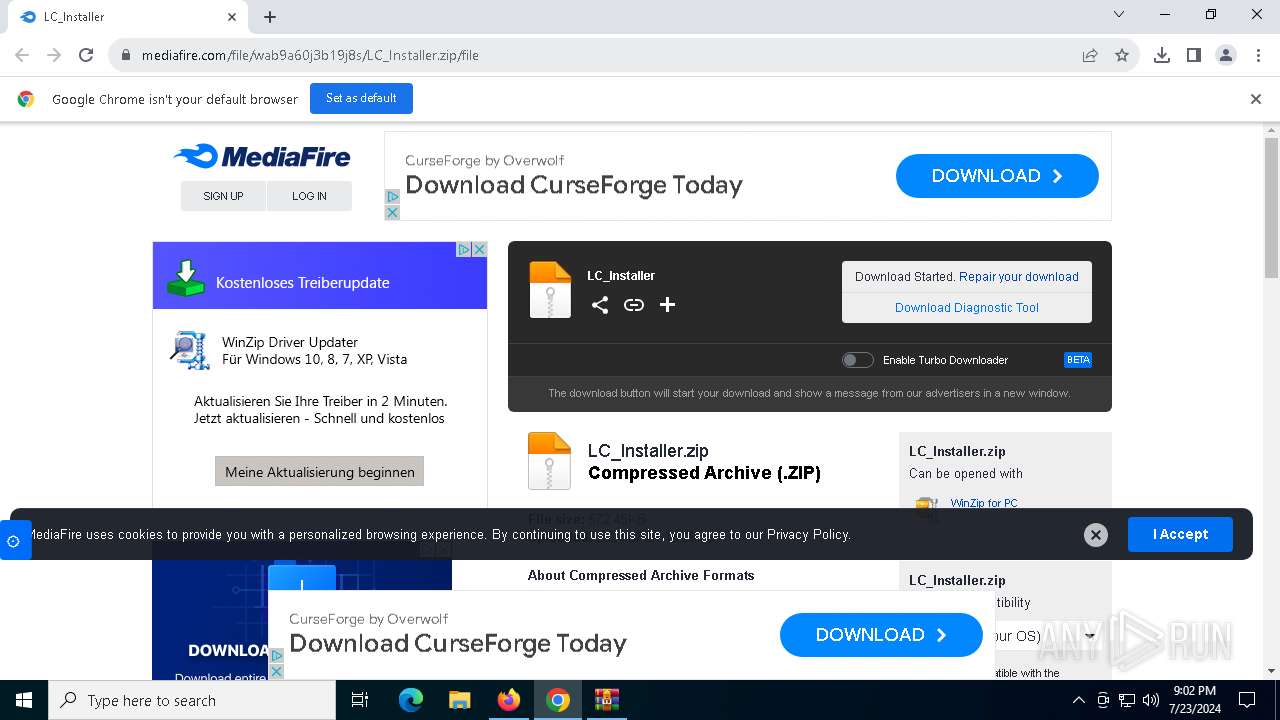
Task: Click the WinZip for PC link
Action: [x=984, y=503]
